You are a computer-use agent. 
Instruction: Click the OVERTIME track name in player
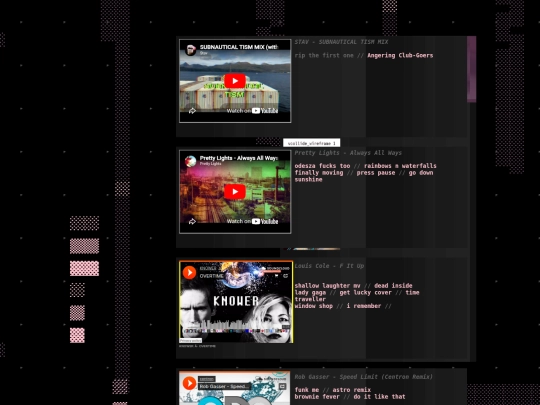coord(211,276)
